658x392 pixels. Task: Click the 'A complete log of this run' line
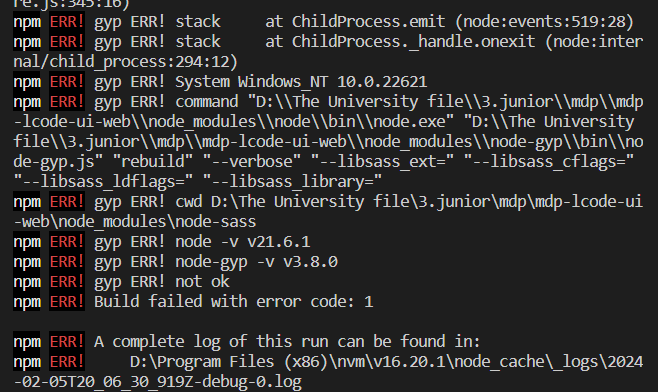tap(287, 342)
